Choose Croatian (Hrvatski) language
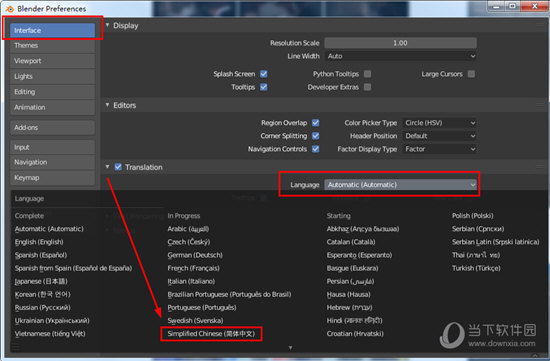 pos(355,334)
